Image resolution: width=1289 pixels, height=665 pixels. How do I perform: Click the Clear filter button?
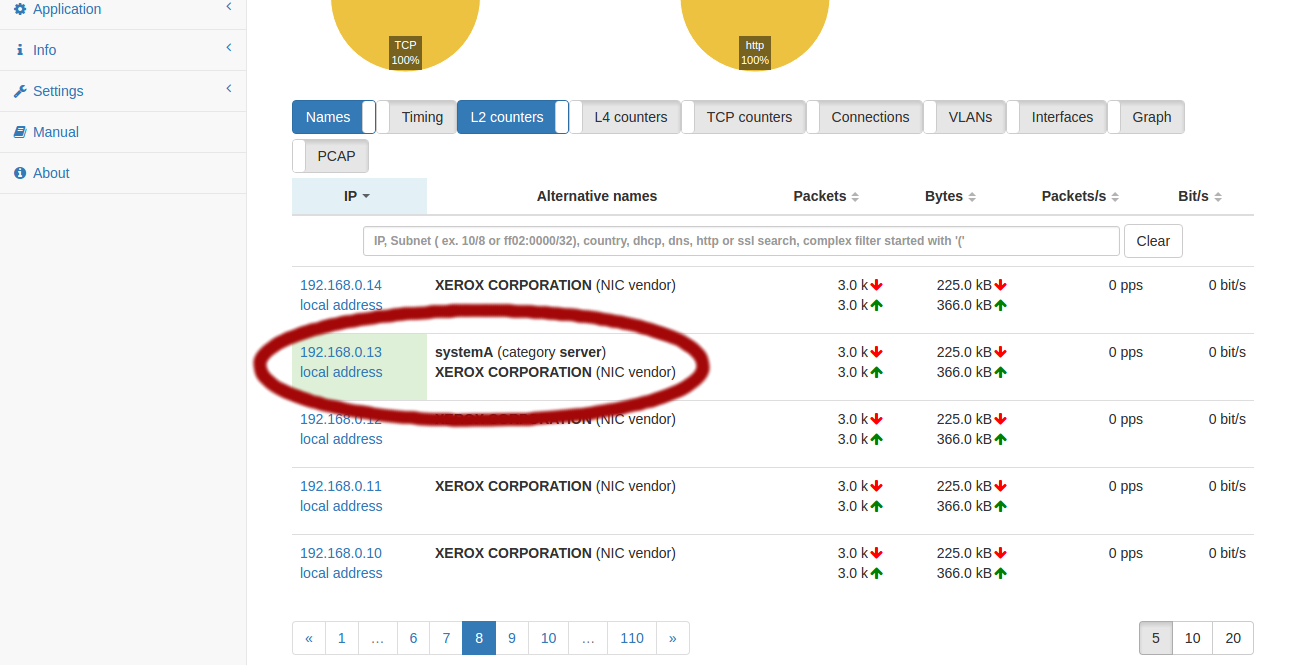[x=1153, y=241]
